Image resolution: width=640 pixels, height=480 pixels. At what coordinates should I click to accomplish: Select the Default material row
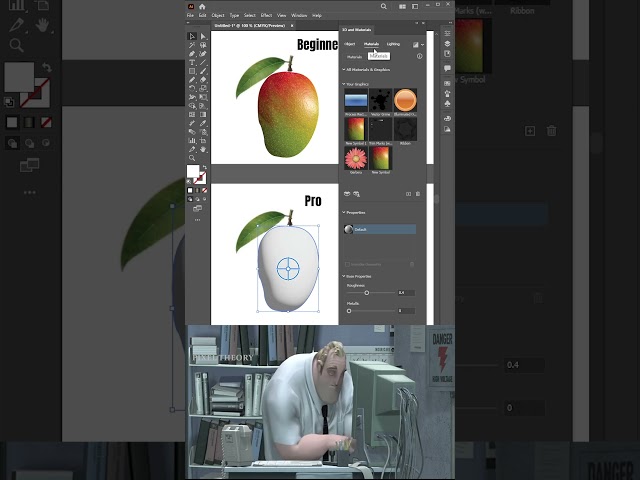(380, 229)
